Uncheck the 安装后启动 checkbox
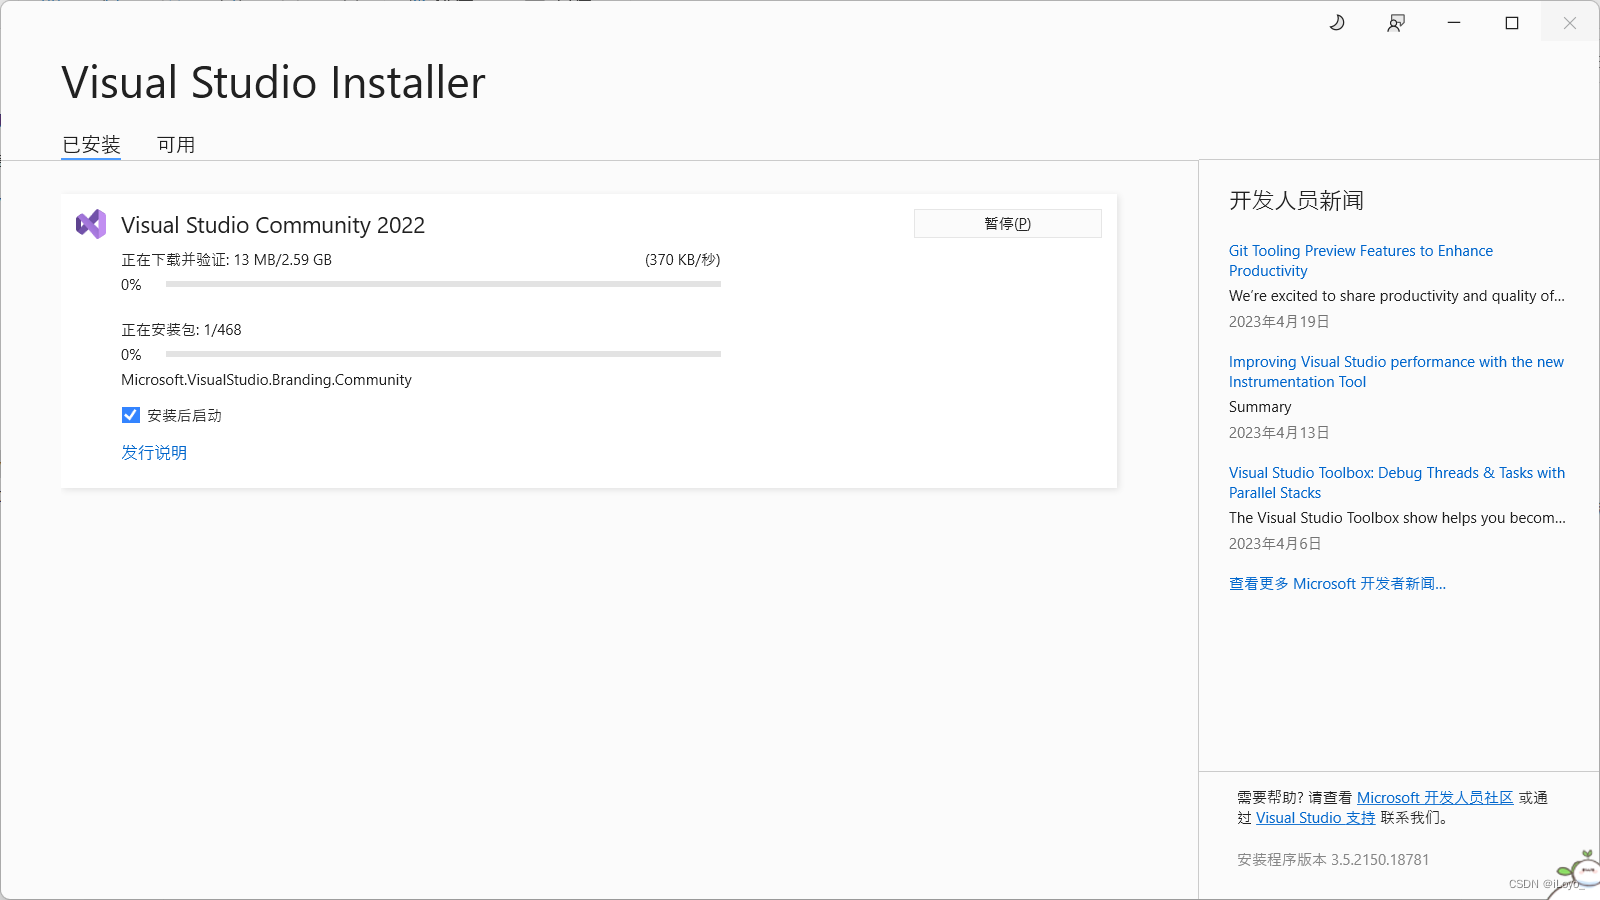 131,415
